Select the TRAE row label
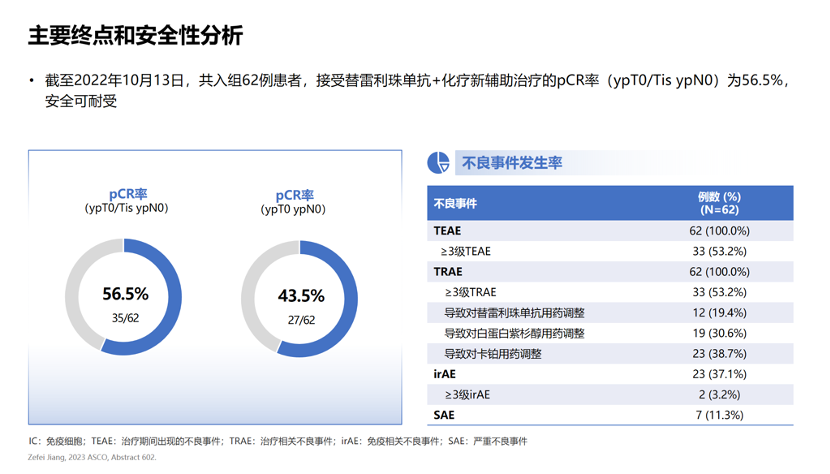830x474 pixels. [448, 272]
